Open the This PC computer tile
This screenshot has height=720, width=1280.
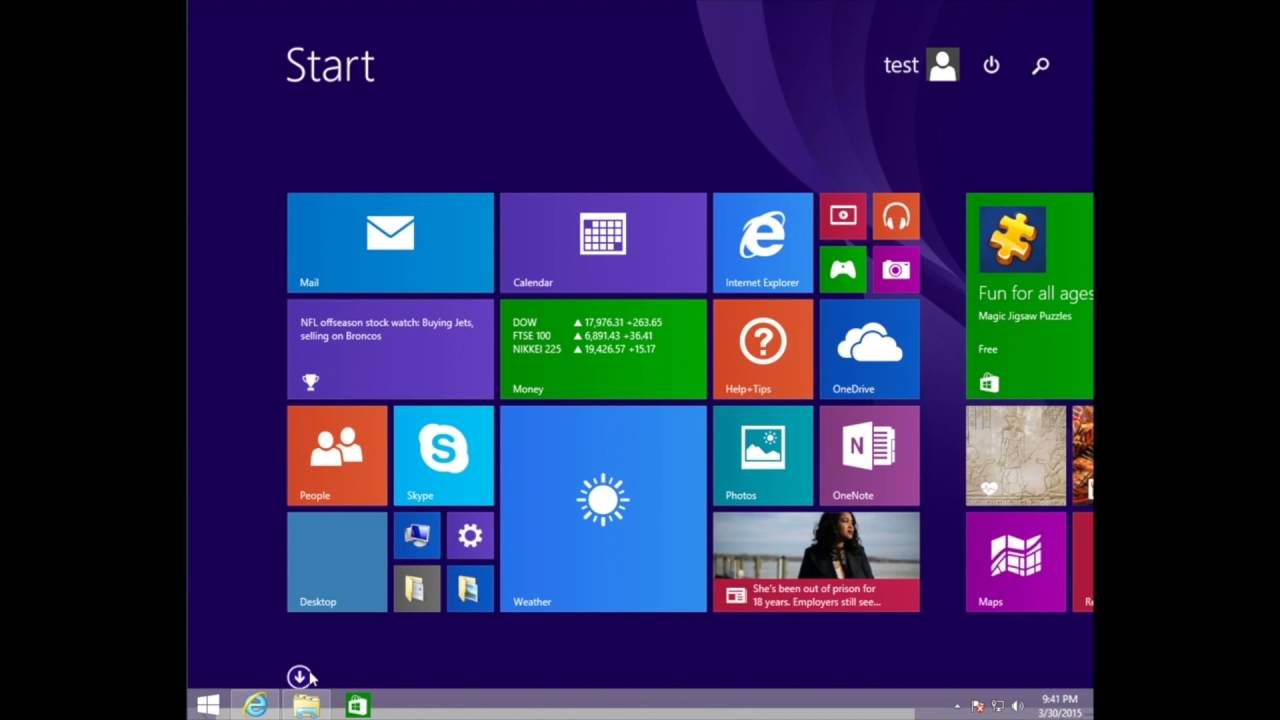(x=417, y=535)
